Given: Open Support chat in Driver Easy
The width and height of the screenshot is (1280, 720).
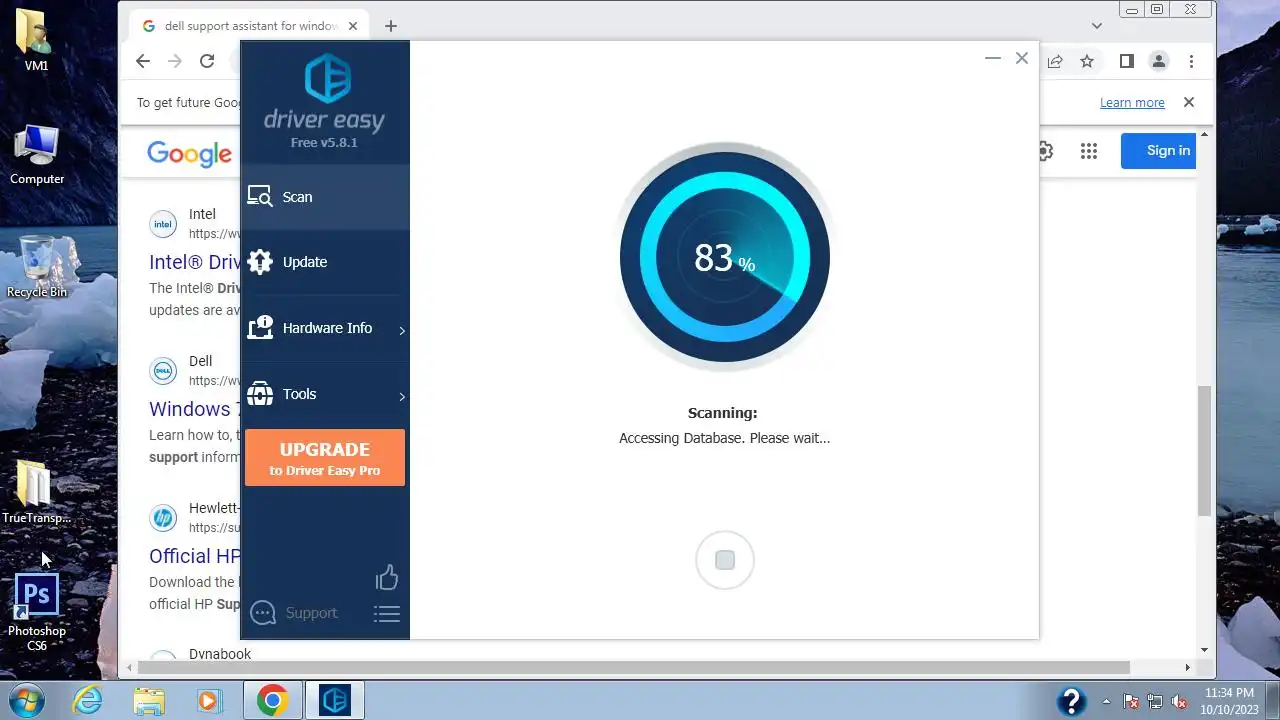Looking at the screenshot, I should tap(294, 613).
